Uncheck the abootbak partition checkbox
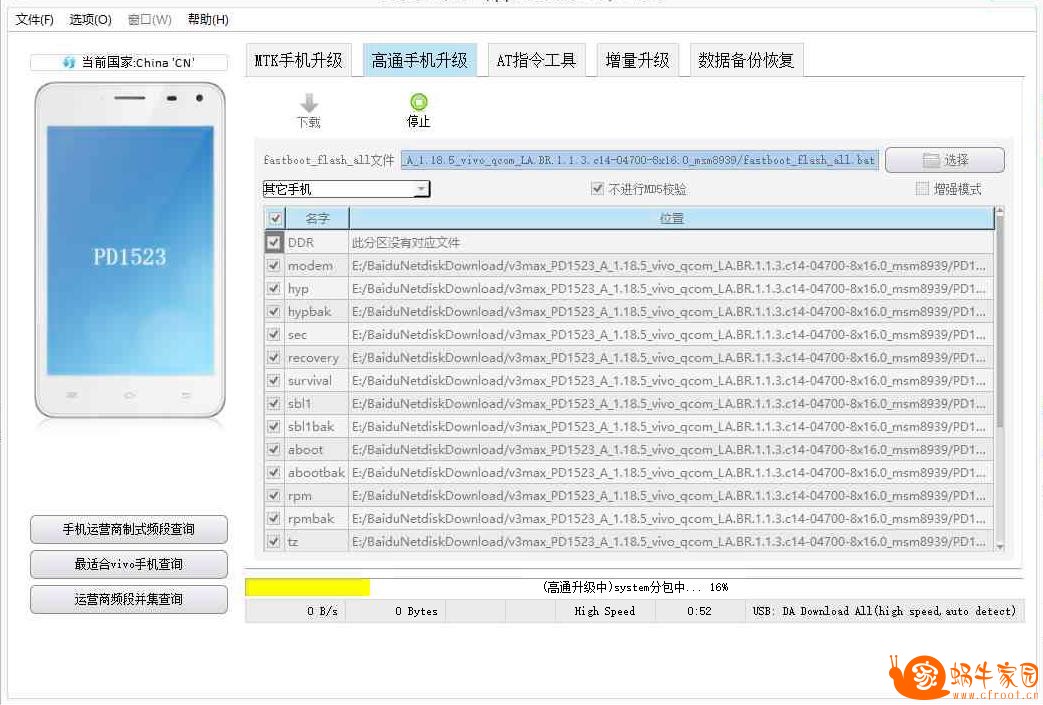The height and width of the screenshot is (705, 1043). point(273,472)
